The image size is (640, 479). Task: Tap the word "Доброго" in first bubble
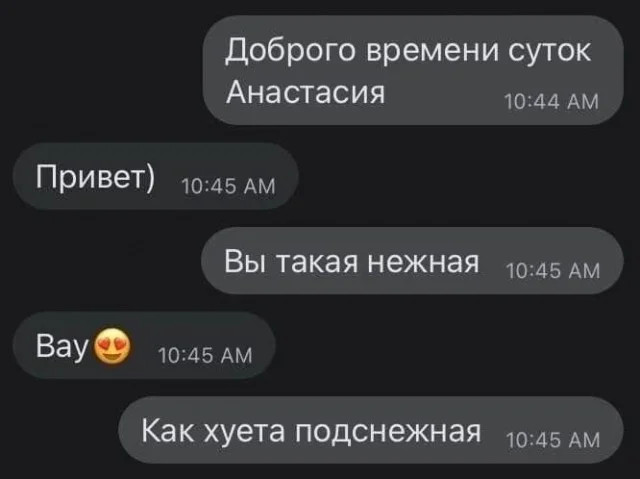290,52
